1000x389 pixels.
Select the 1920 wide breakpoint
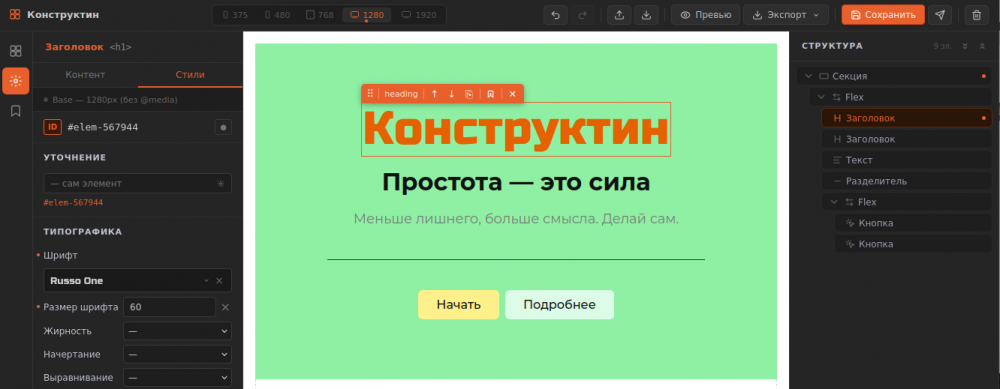pyautogui.click(x=419, y=15)
